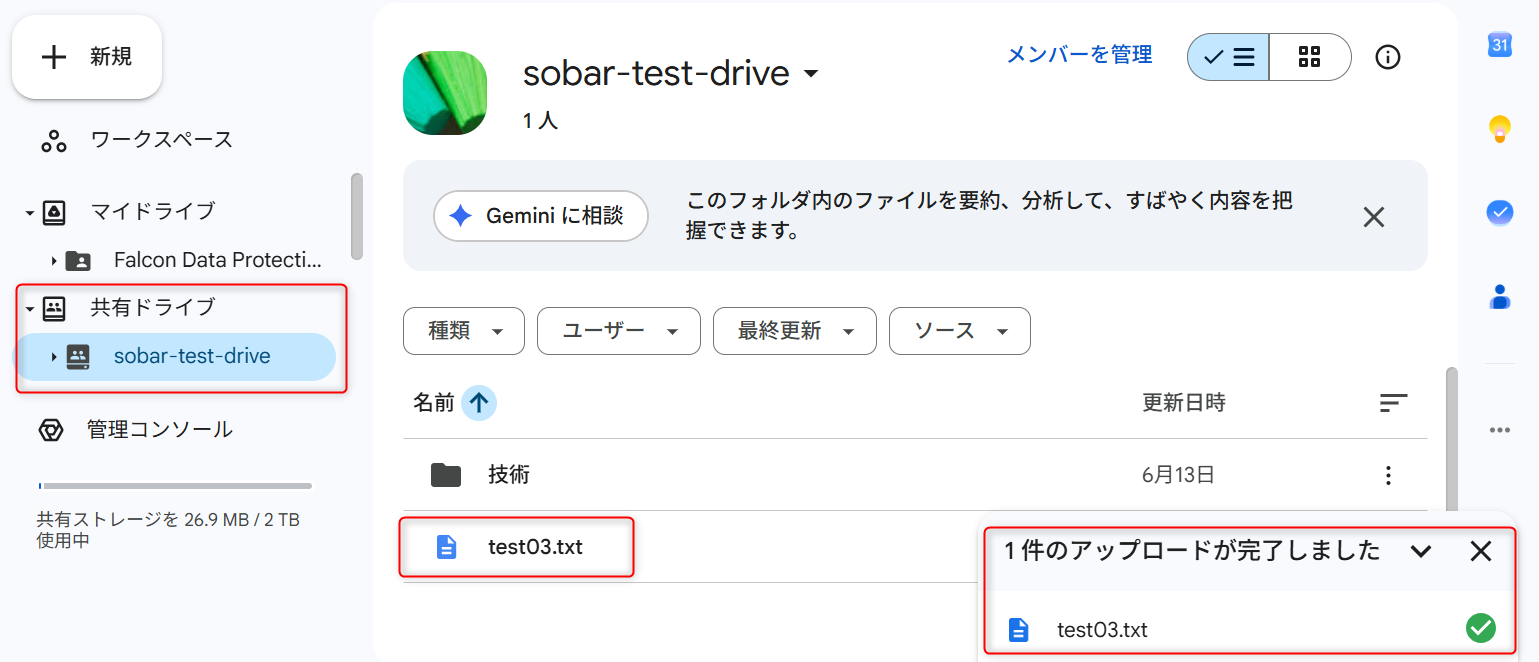This screenshot has height=662, width=1539.
Task: Select the test03.txt file in the list
Action: pos(535,547)
